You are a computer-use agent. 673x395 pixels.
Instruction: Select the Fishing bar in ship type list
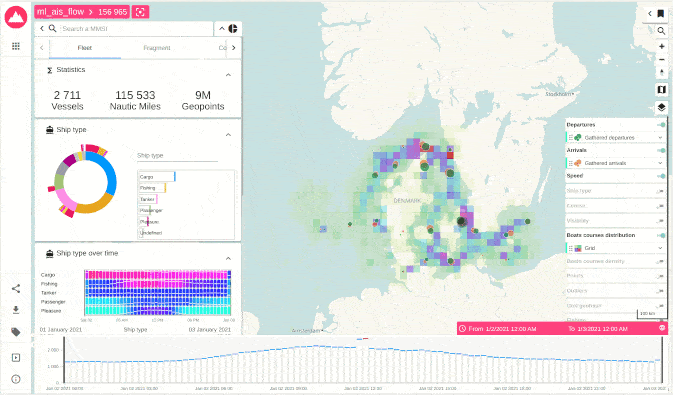click(x=152, y=188)
